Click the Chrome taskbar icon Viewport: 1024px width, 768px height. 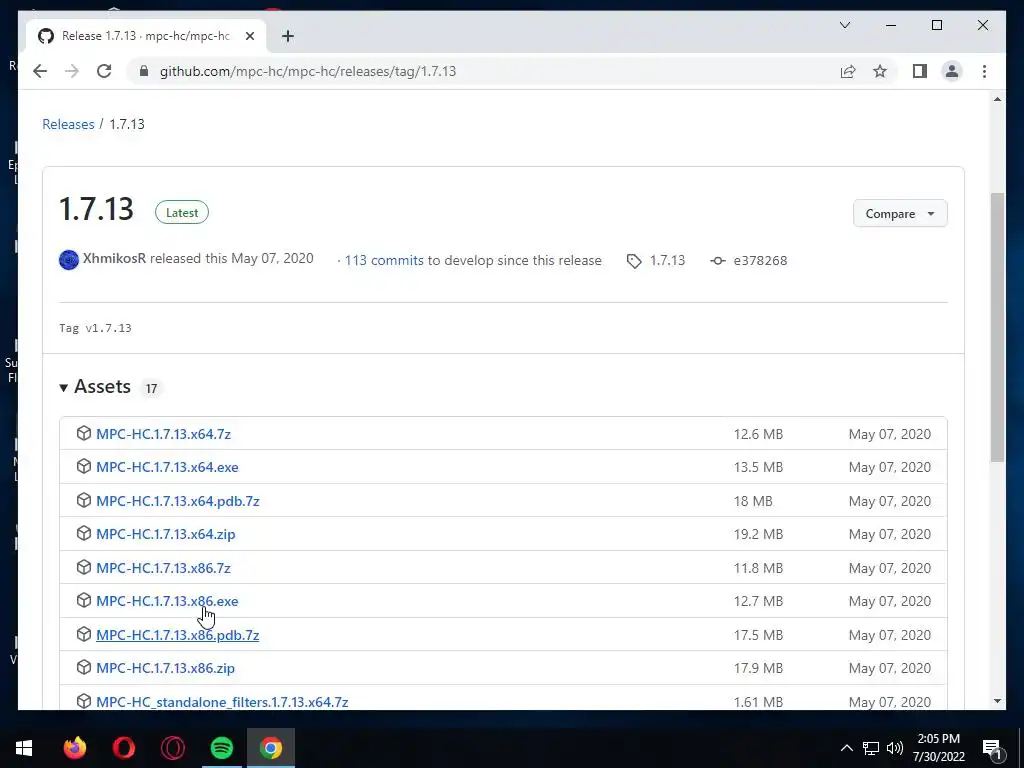coord(271,748)
